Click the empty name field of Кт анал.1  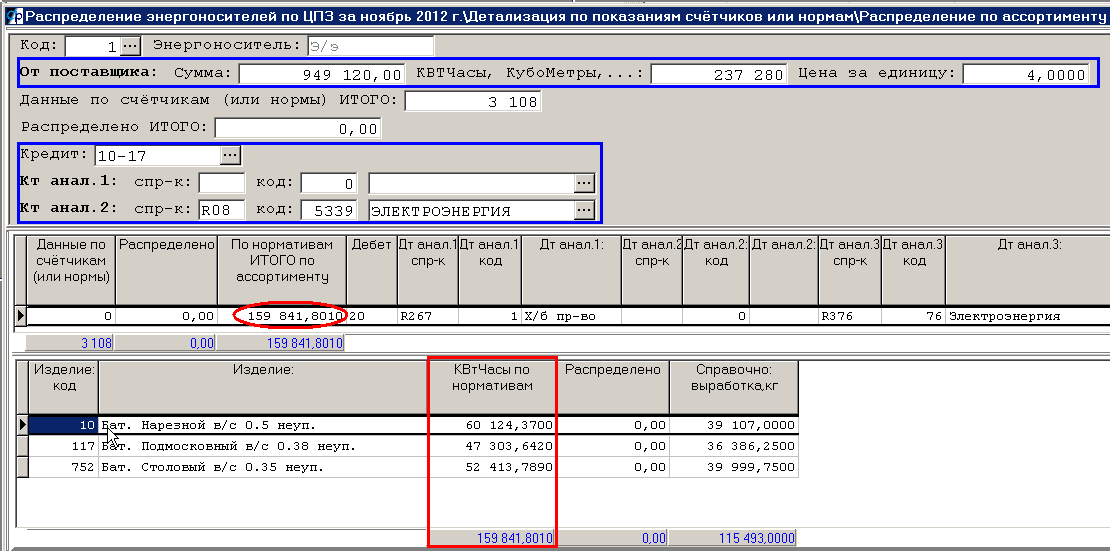(471, 183)
